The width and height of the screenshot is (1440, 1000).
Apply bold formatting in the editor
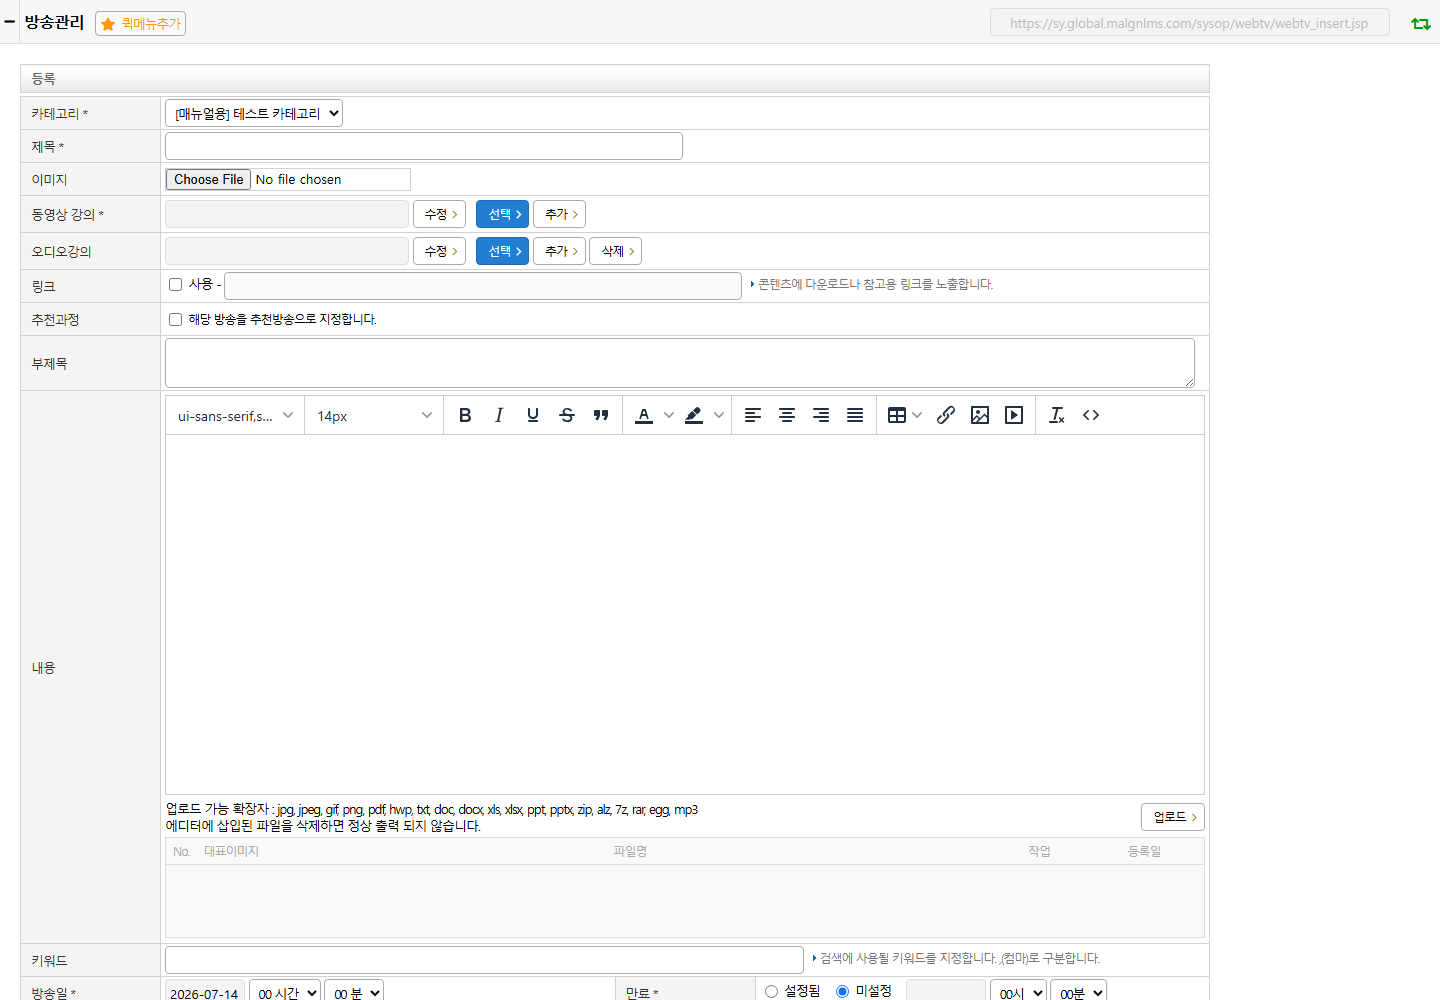click(x=465, y=415)
